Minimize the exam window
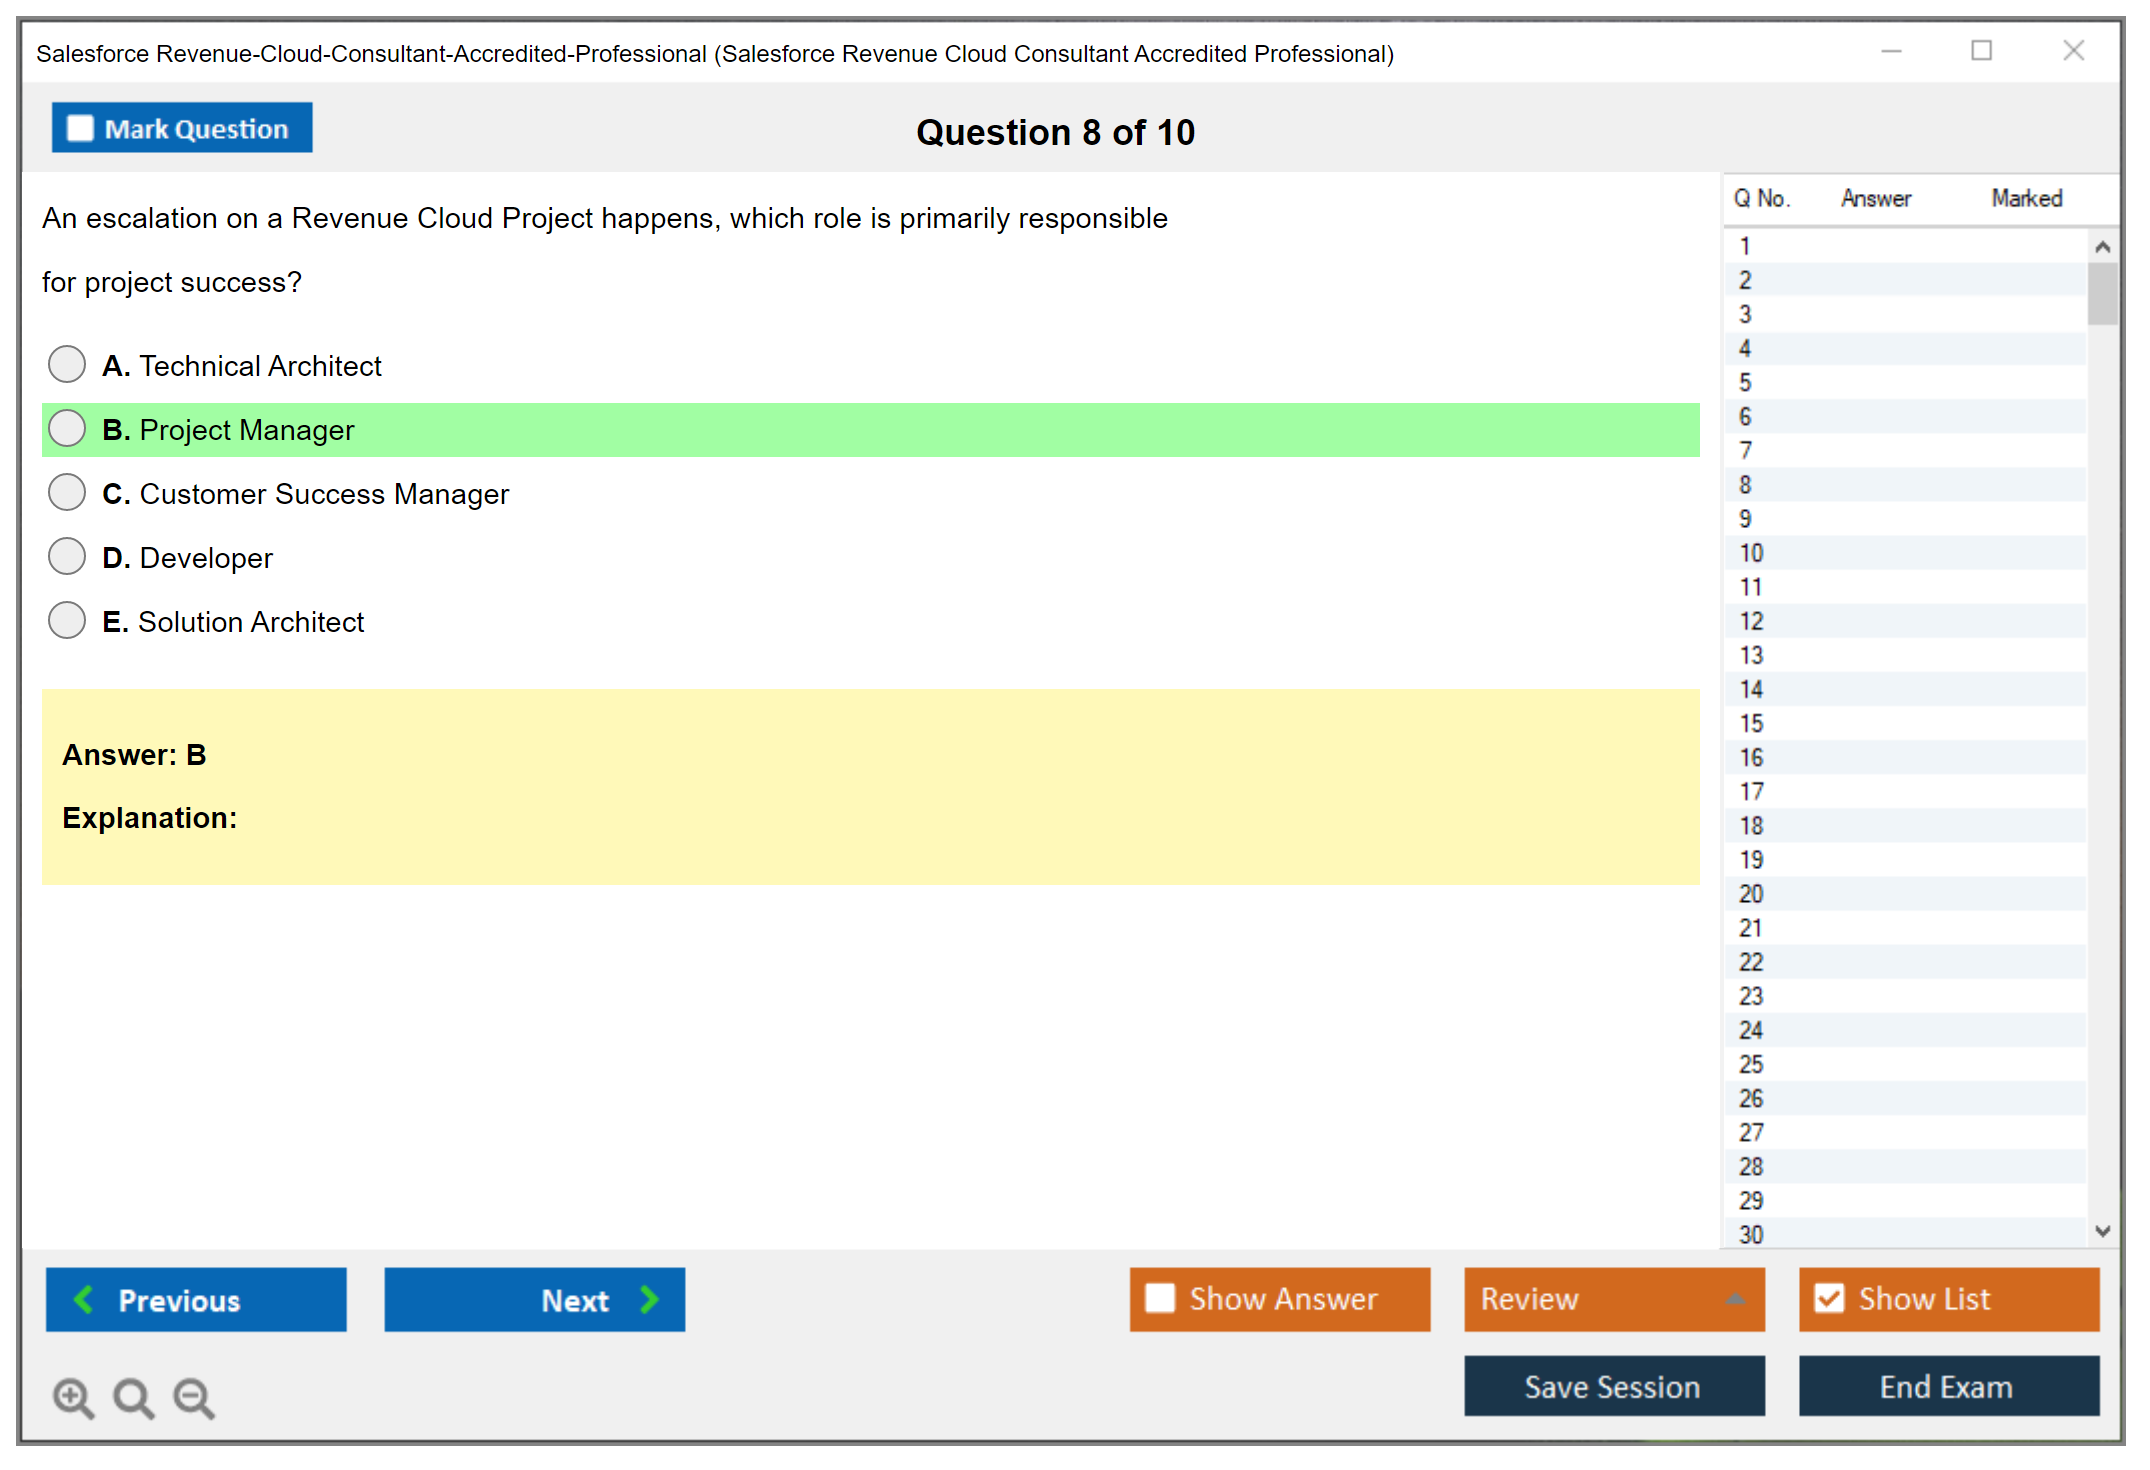The height and width of the screenshot is (1470, 2150). click(x=1891, y=51)
